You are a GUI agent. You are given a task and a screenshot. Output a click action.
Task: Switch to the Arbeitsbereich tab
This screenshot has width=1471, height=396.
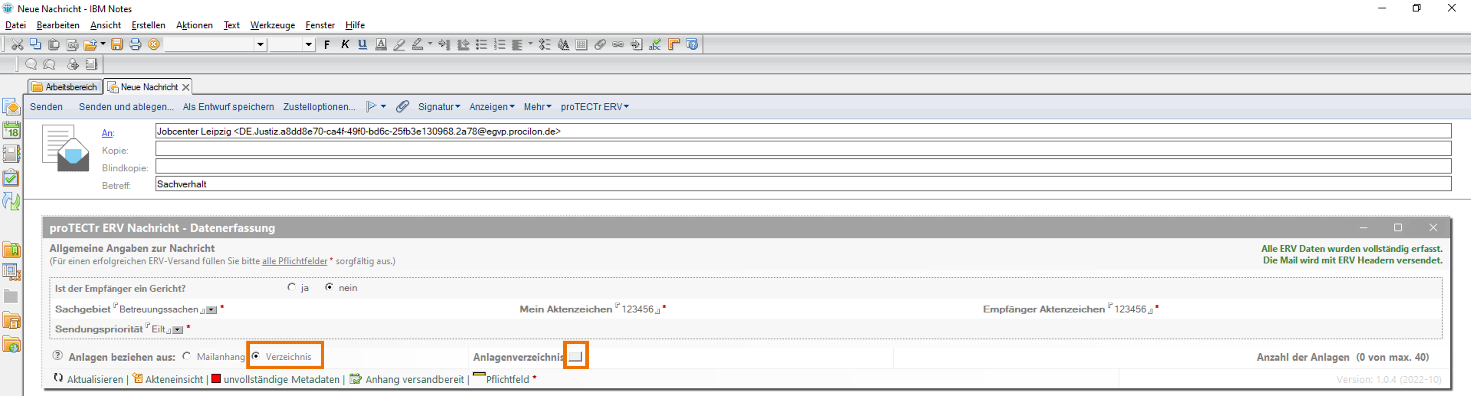[64, 87]
